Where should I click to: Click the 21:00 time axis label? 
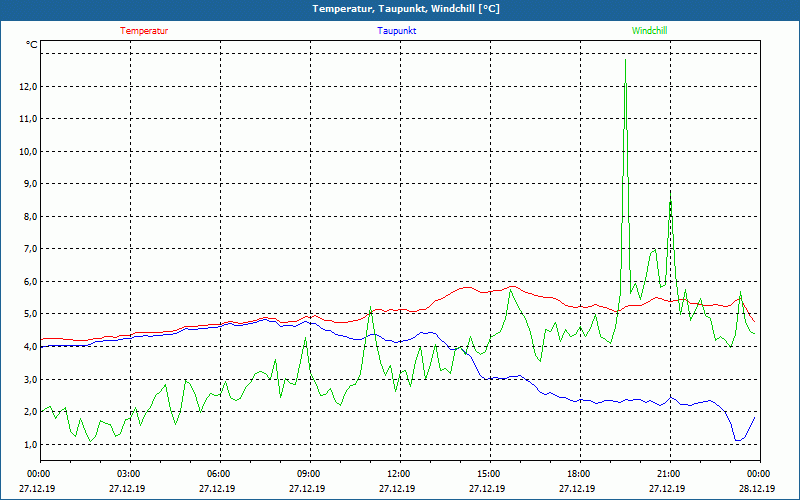[x=667, y=474]
